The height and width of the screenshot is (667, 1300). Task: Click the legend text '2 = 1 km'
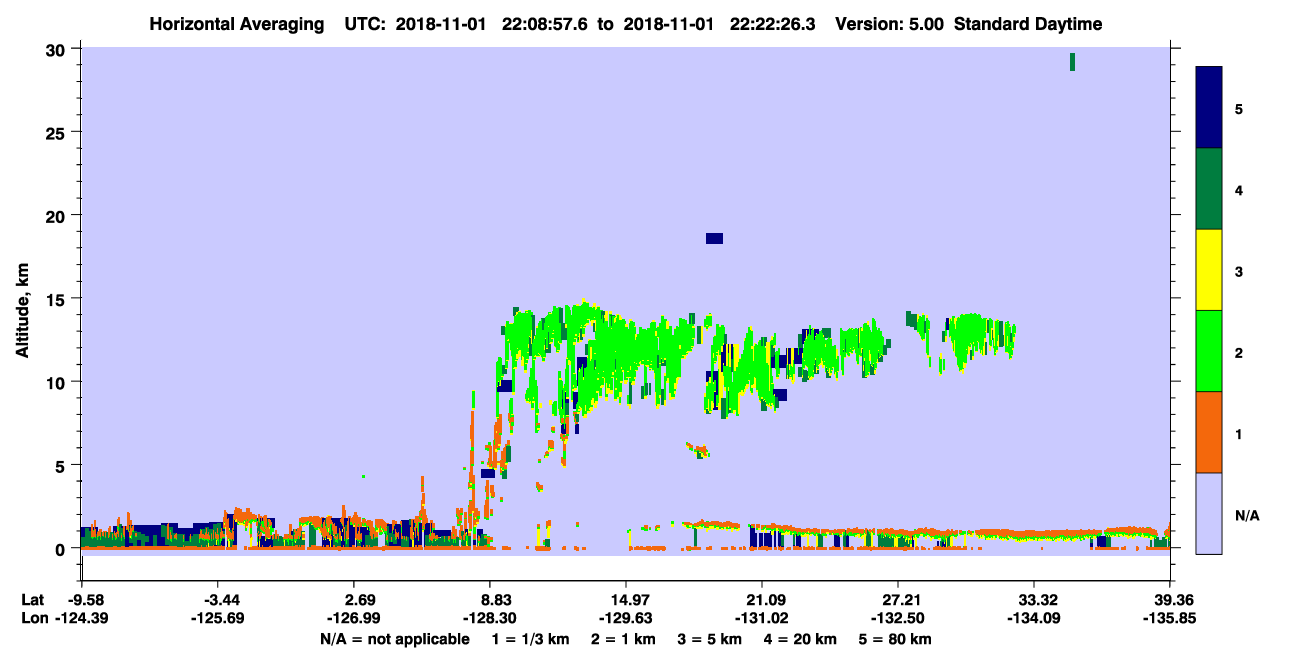[624, 638]
